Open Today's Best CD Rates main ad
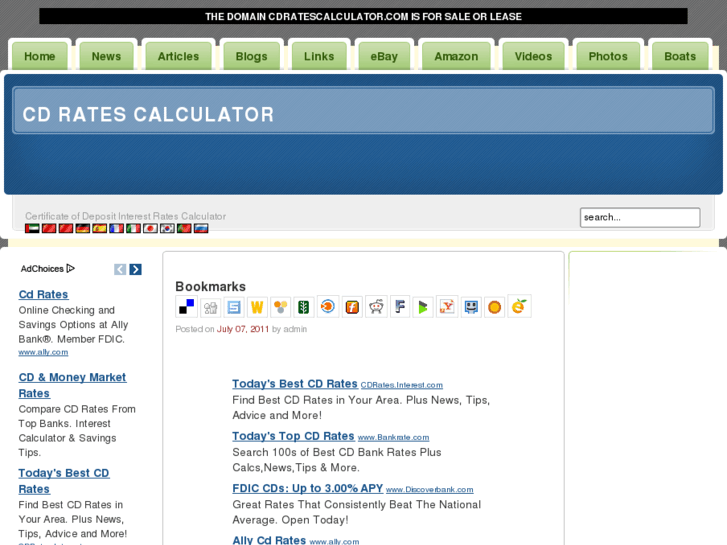This screenshot has width=727, height=545. pos(295,384)
